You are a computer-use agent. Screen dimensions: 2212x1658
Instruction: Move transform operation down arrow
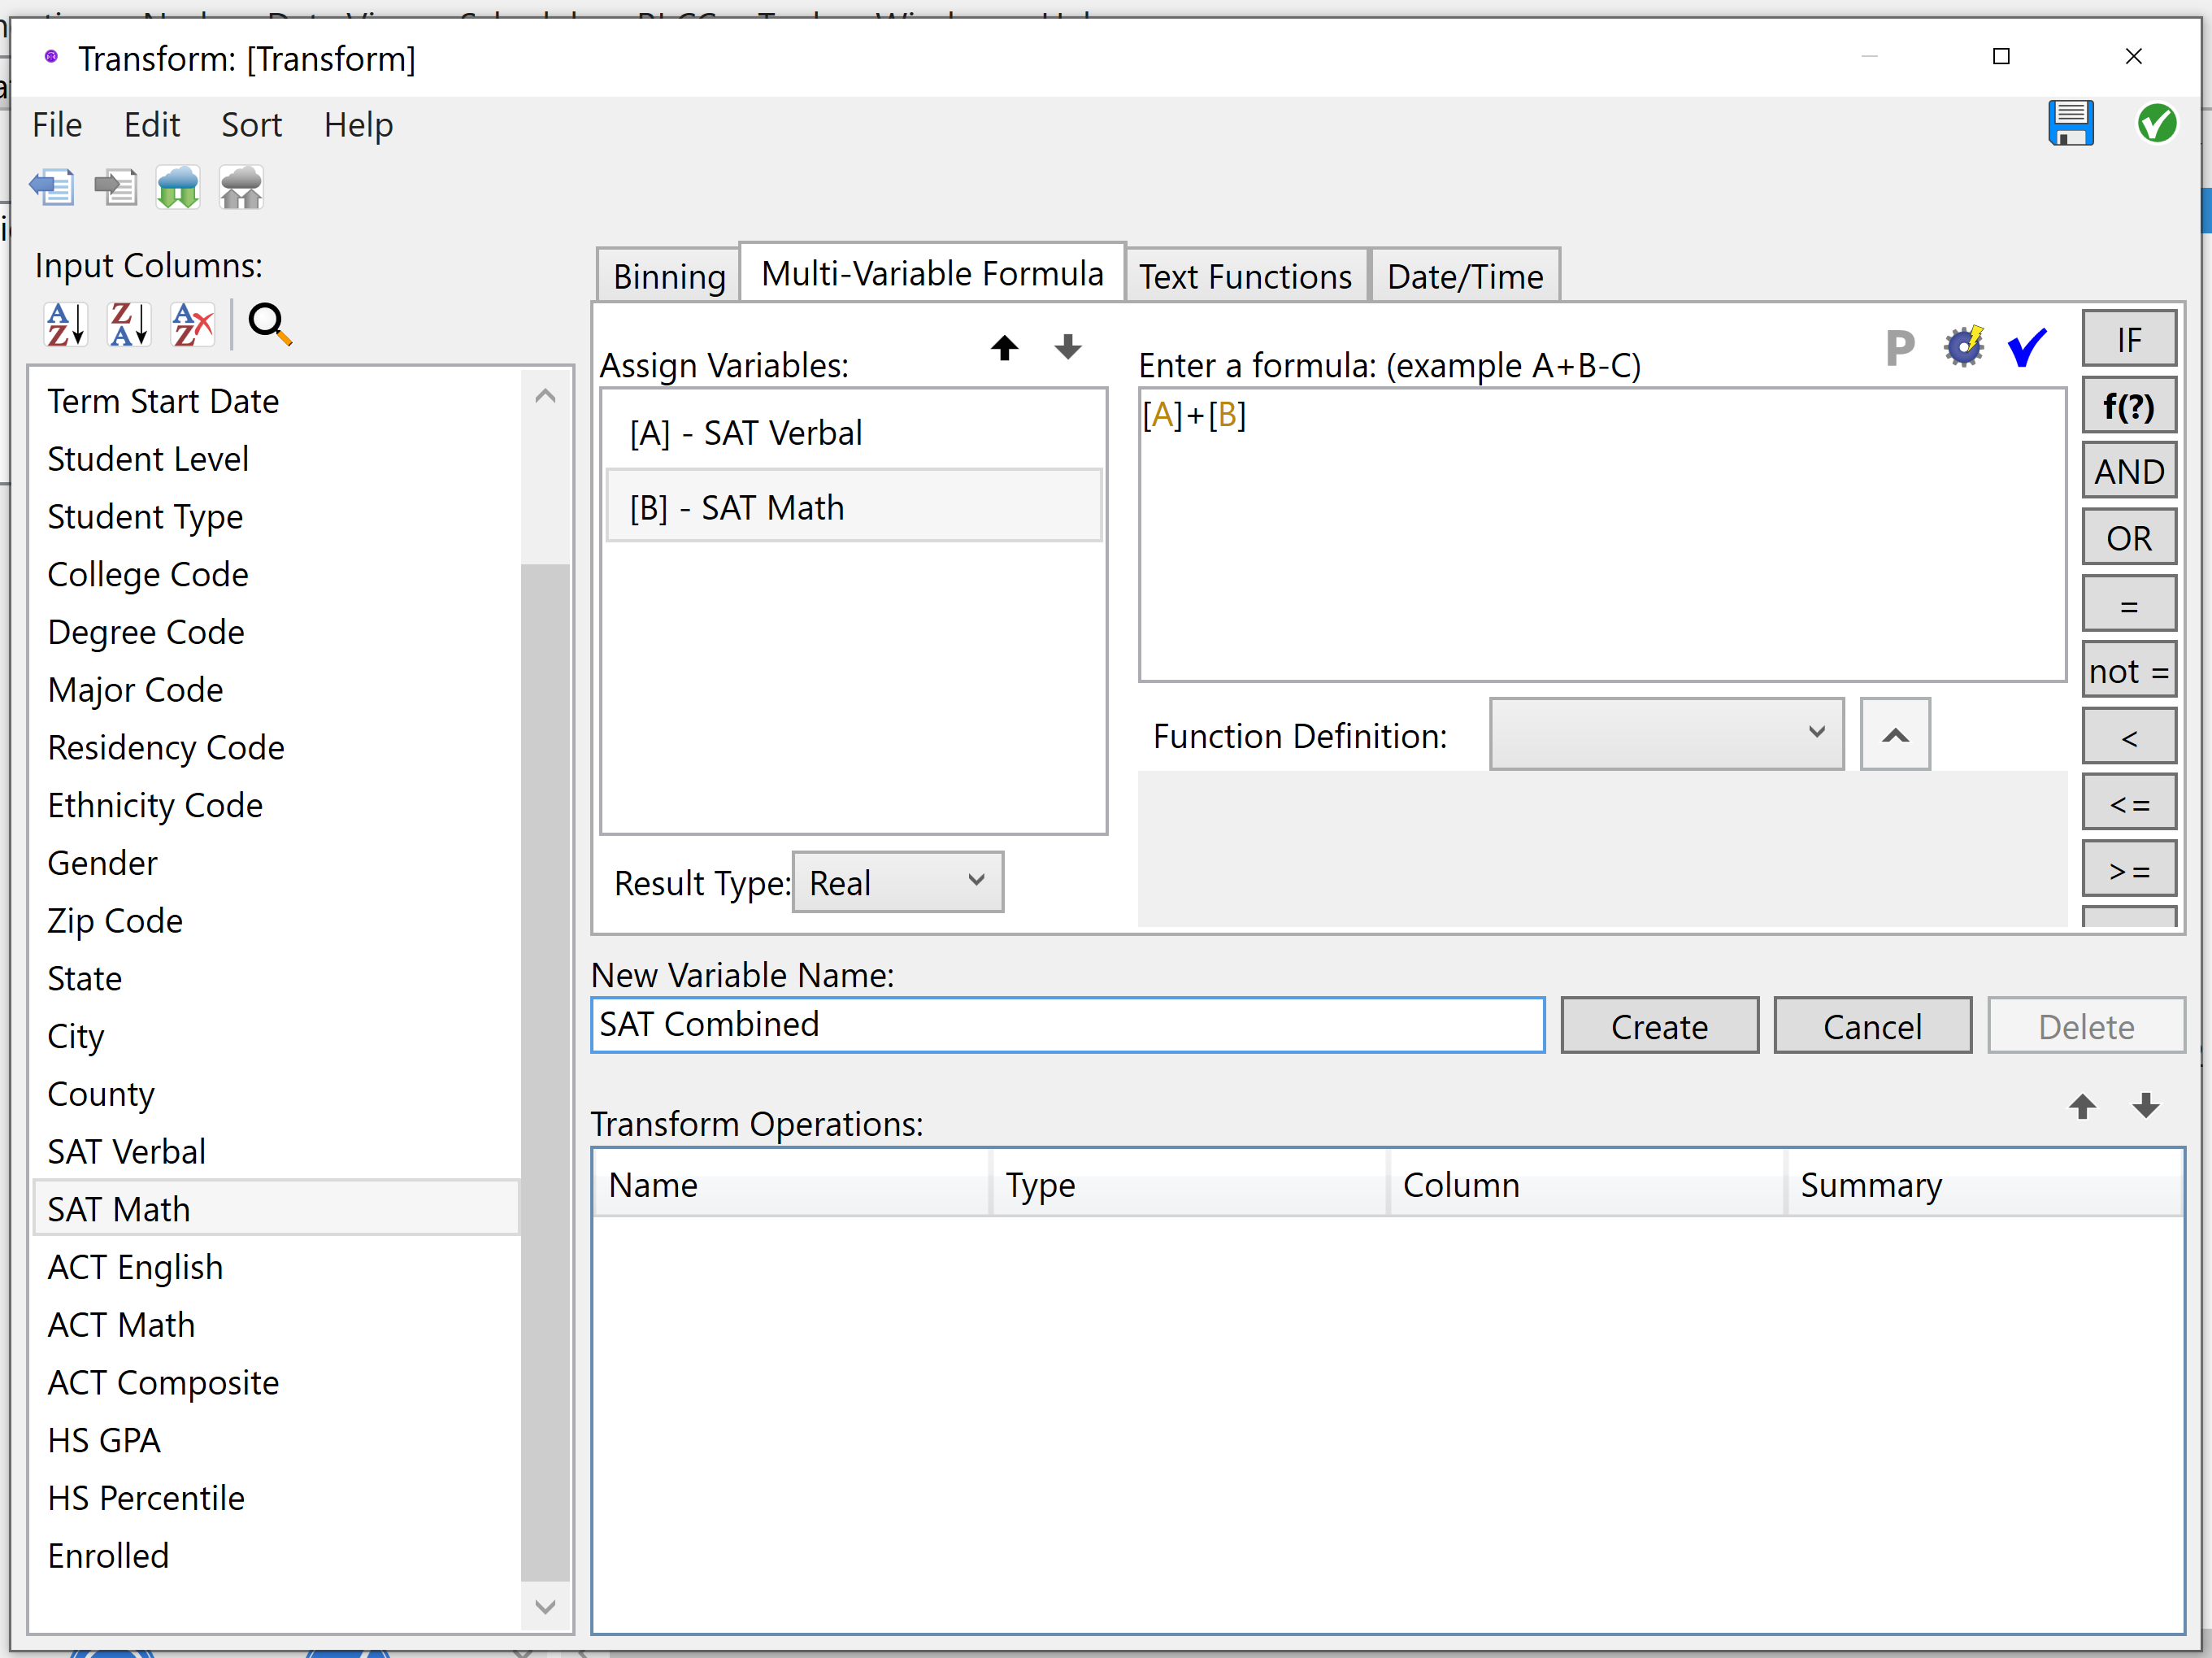click(2146, 1106)
